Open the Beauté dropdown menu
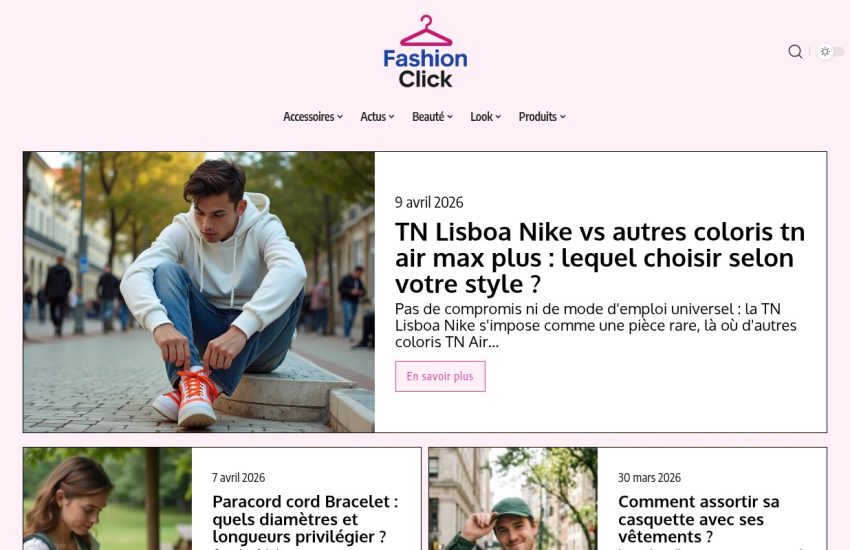 click(x=432, y=117)
